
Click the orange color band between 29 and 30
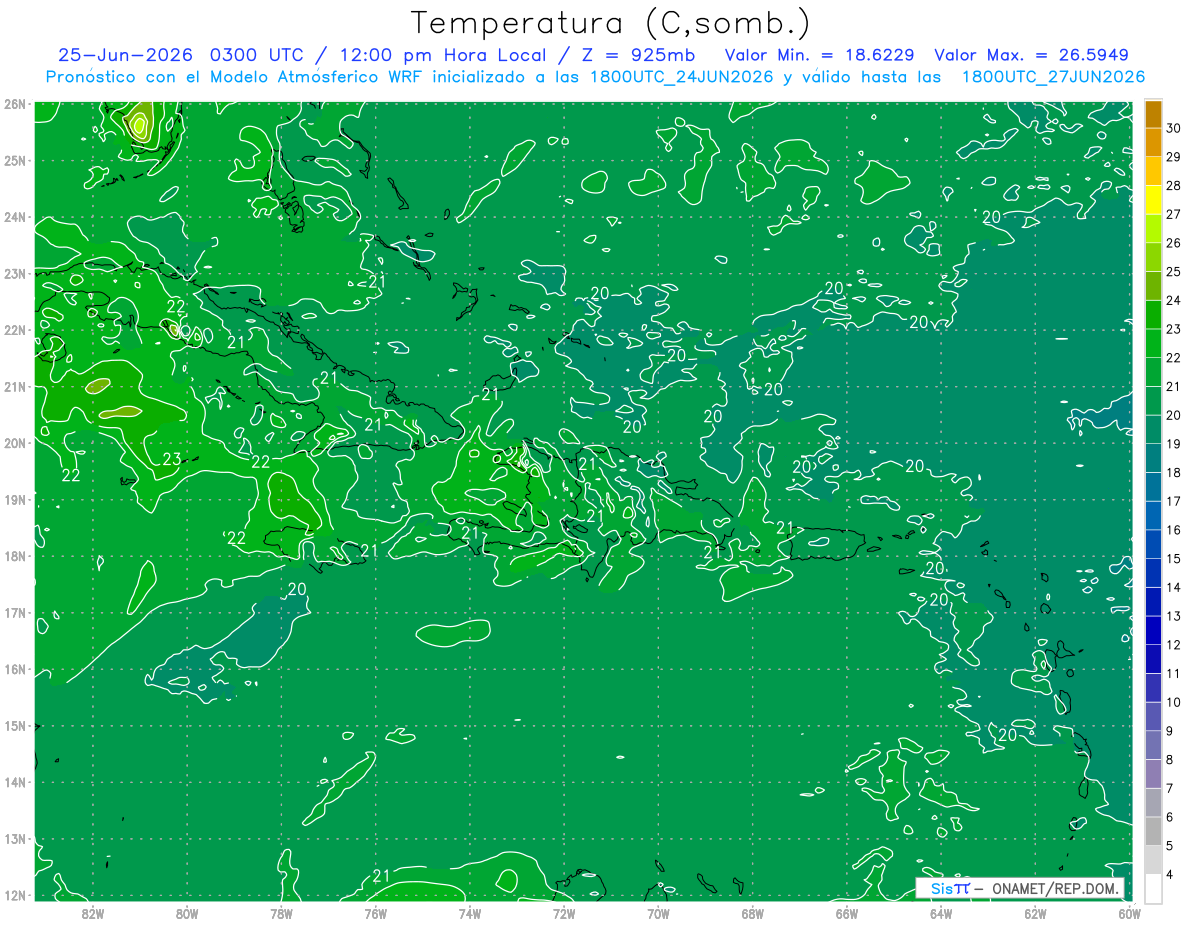click(1153, 142)
